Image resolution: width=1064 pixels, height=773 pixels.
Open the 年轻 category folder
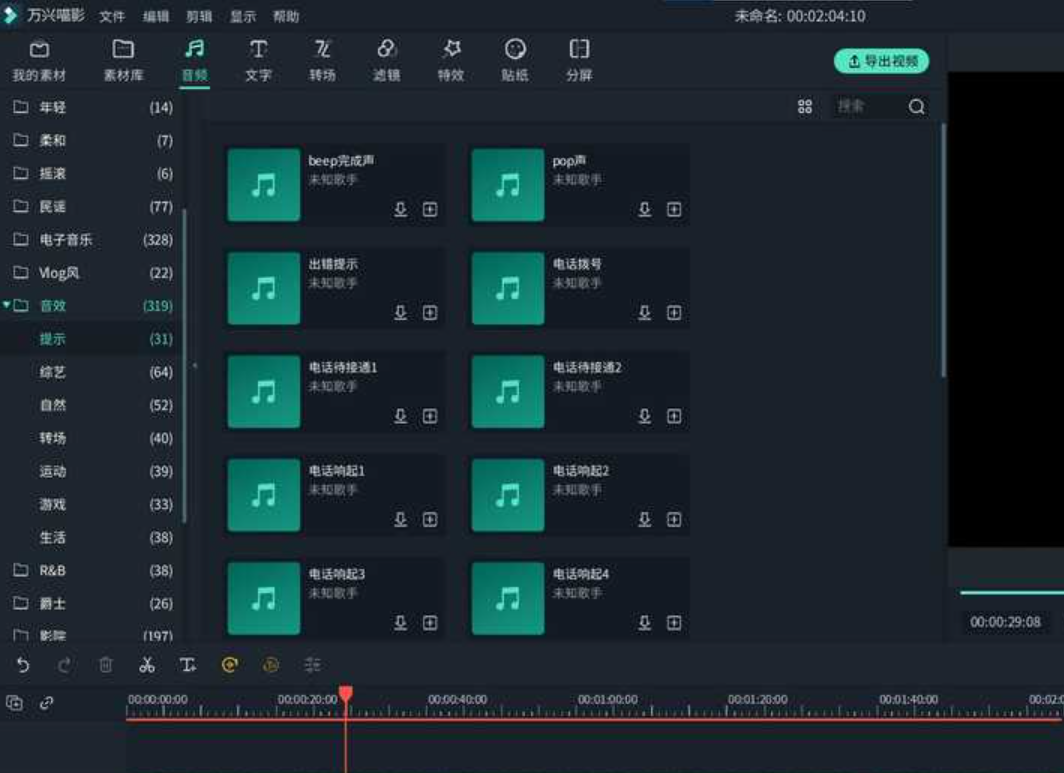tap(93, 107)
